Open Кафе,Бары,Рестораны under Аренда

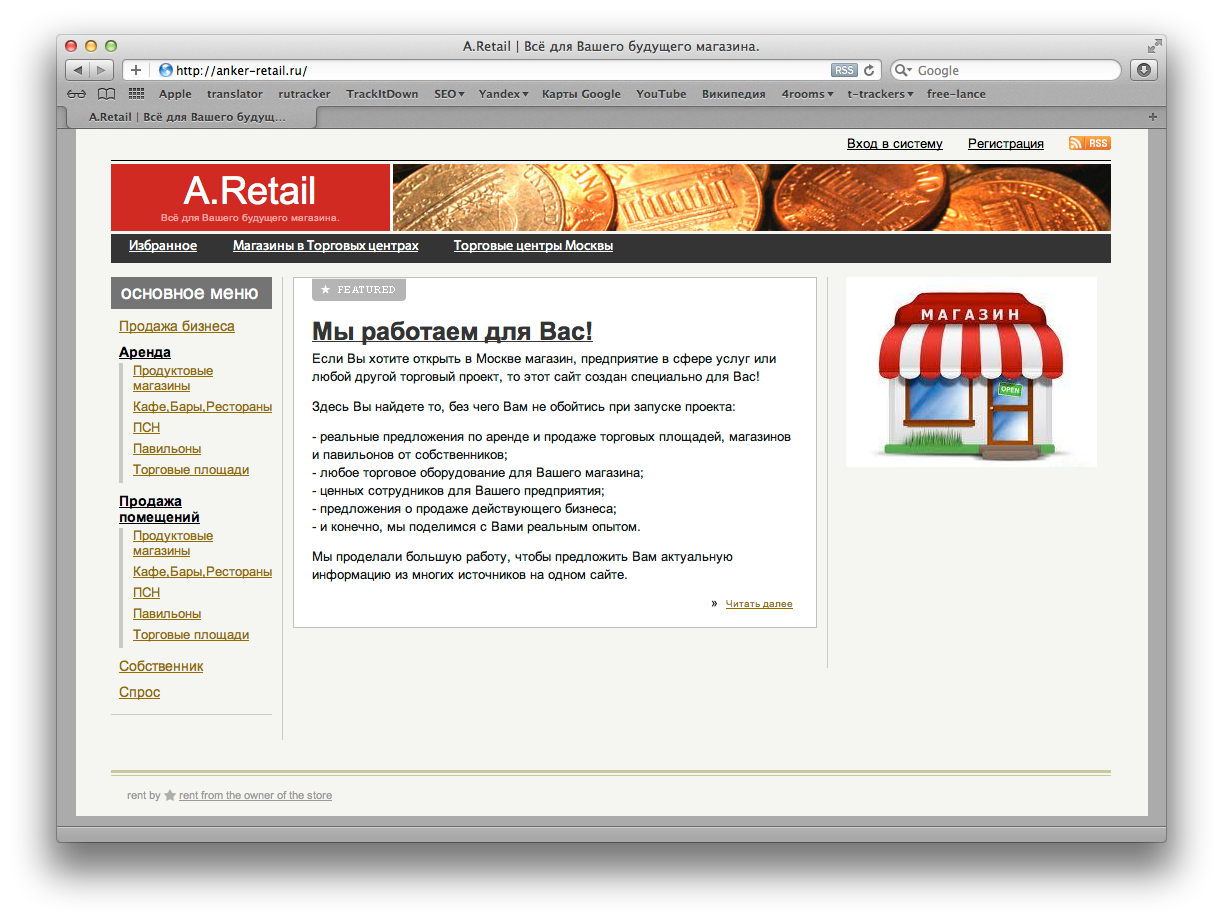click(x=203, y=407)
